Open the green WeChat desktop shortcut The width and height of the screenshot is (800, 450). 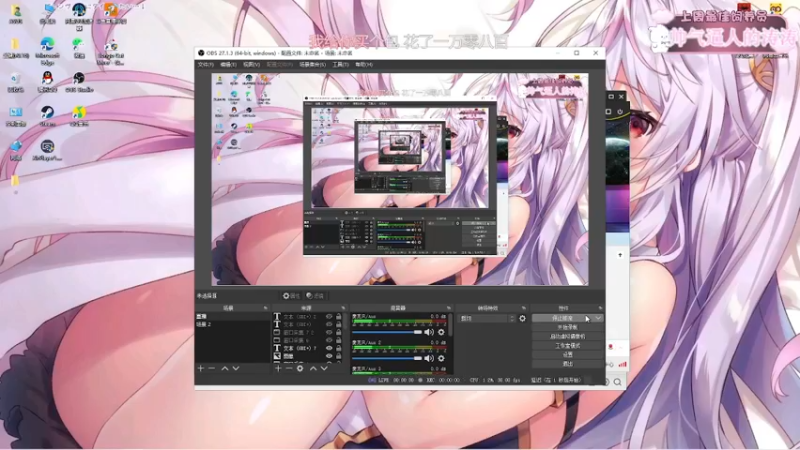click(79, 48)
